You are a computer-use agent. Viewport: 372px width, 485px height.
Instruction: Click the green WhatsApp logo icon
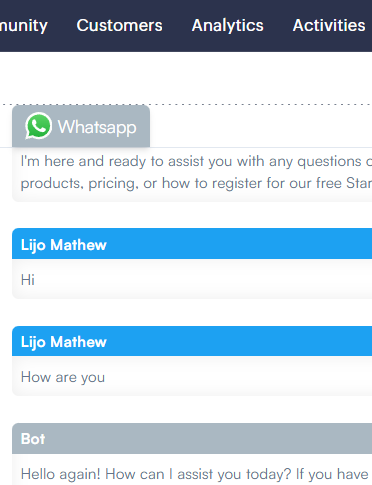click(x=38, y=126)
